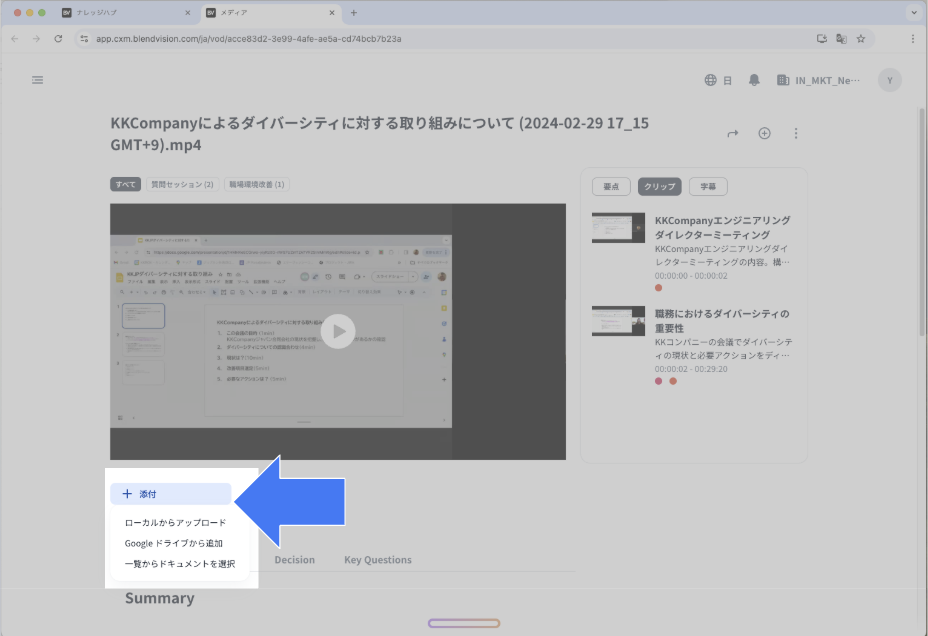
Task: Open the KKCompanyエンジニアリング clip thumbnail
Action: 618,228
